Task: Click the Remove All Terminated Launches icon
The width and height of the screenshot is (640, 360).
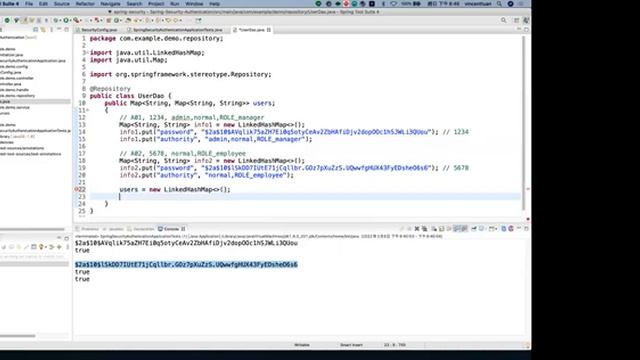Action: [424, 229]
